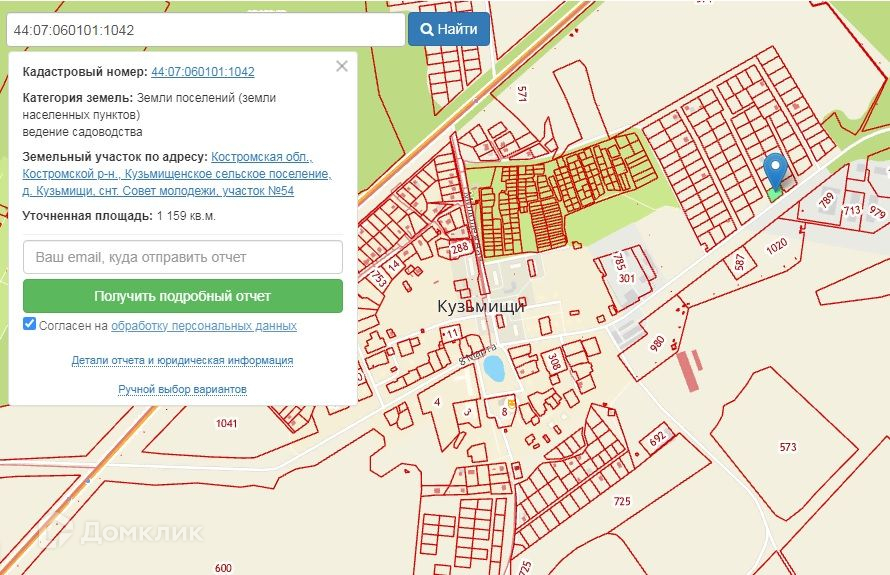Click the Кузьмищи village label on map
Screen dimensions: 890x575
click(481, 307)
